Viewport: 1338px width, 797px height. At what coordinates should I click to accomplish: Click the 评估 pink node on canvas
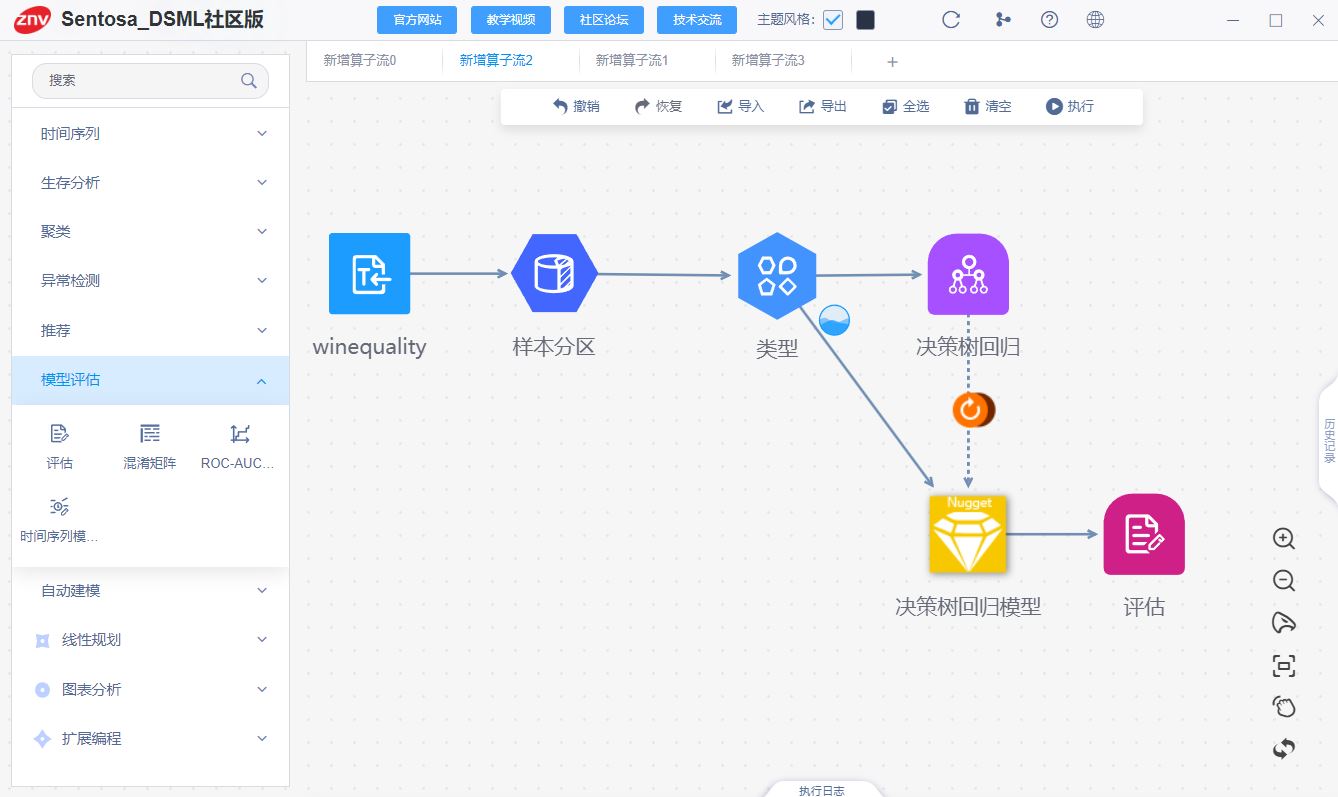(x=1144, y=534)
